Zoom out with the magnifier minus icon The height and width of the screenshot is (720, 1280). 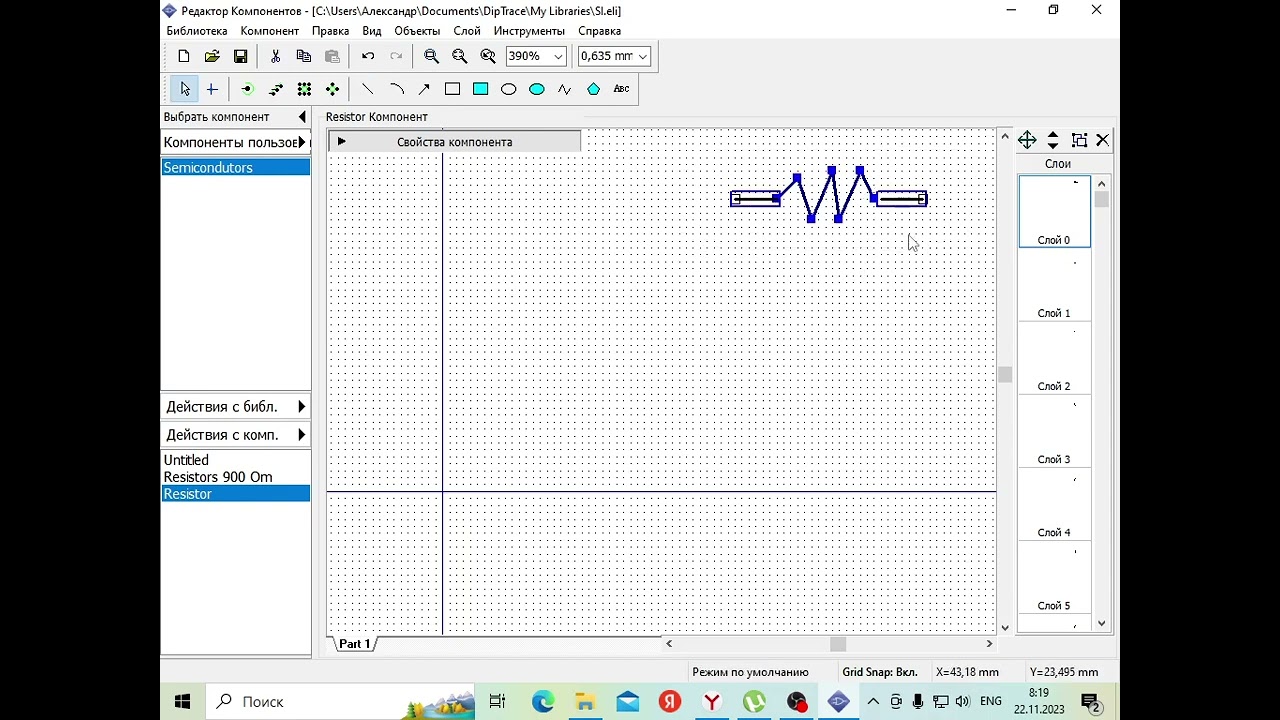(x=459, y=57)
